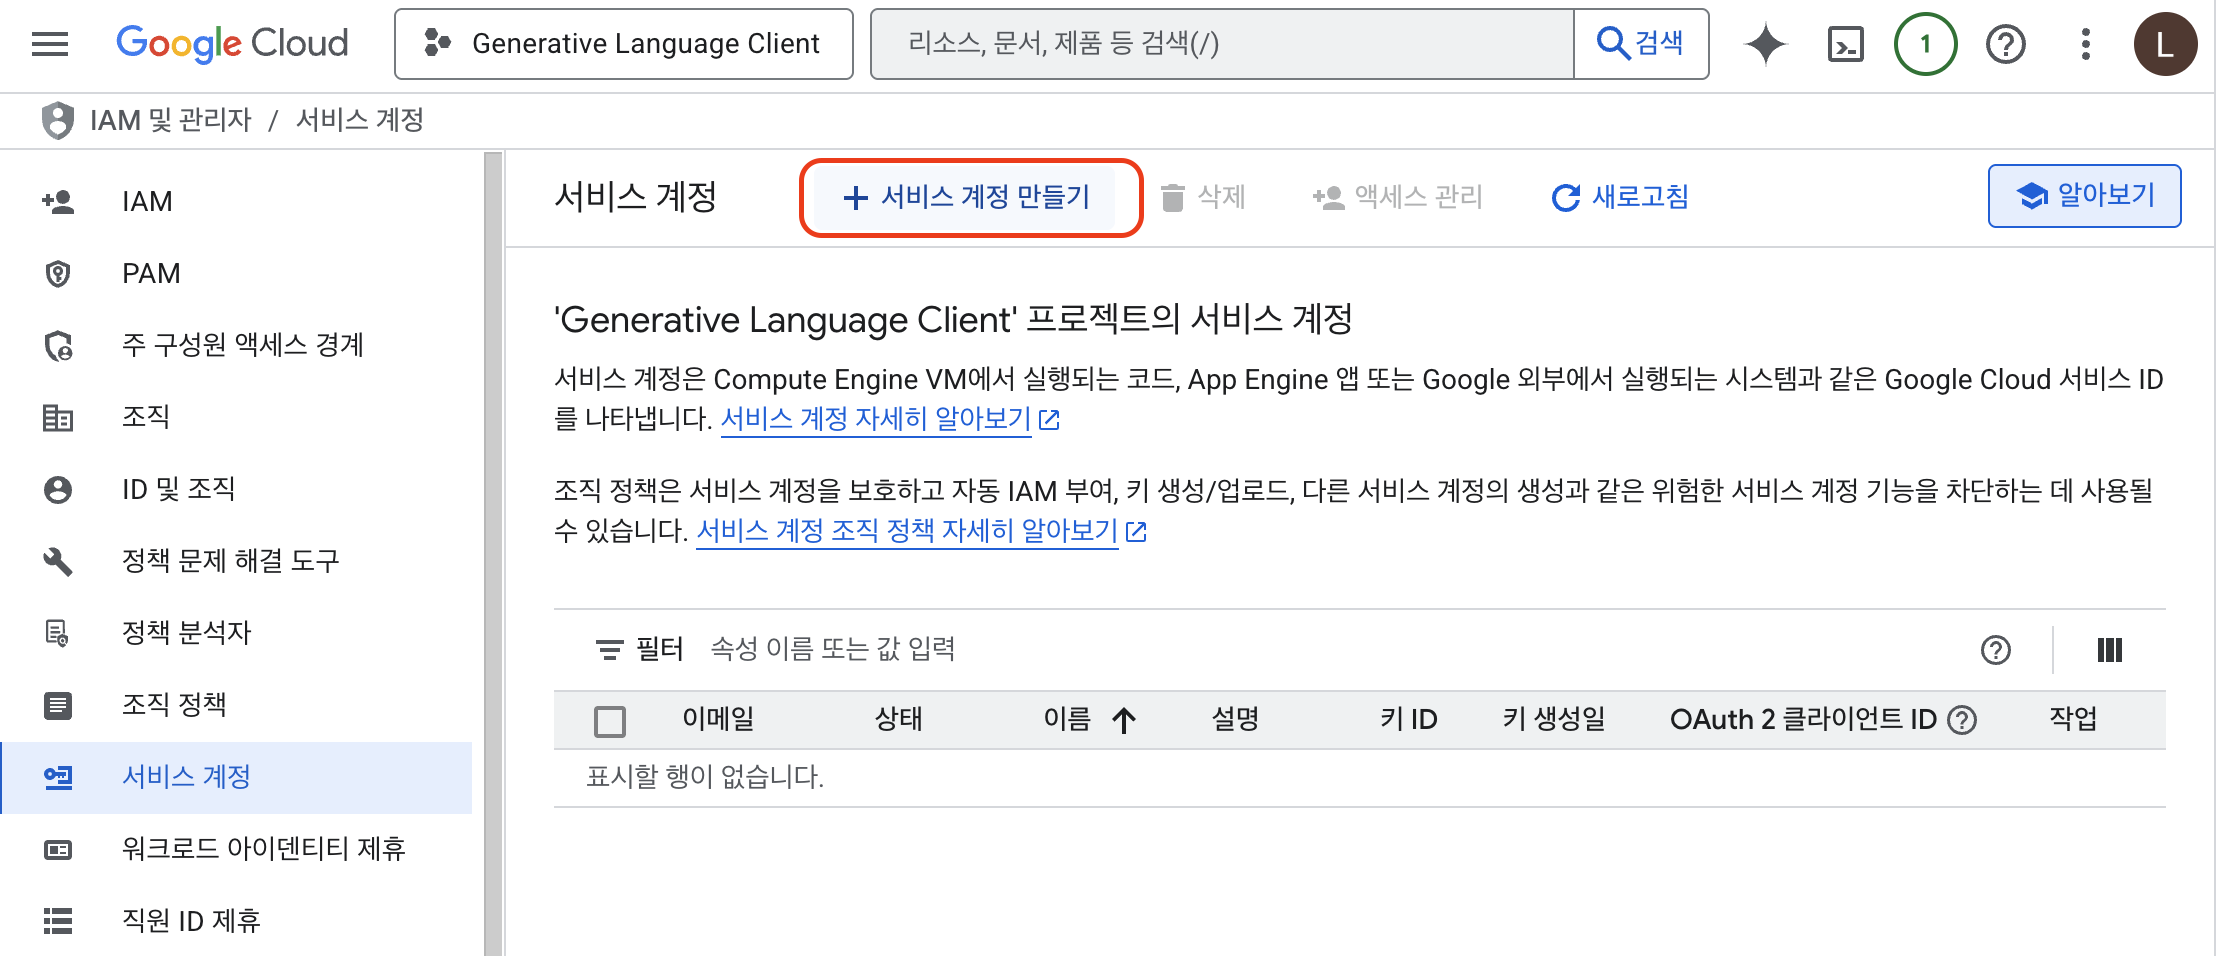2216x956 pixels.
Task: Click the 조직 정책 list icon
Action: pyautogui.click(x=58, y=705)
